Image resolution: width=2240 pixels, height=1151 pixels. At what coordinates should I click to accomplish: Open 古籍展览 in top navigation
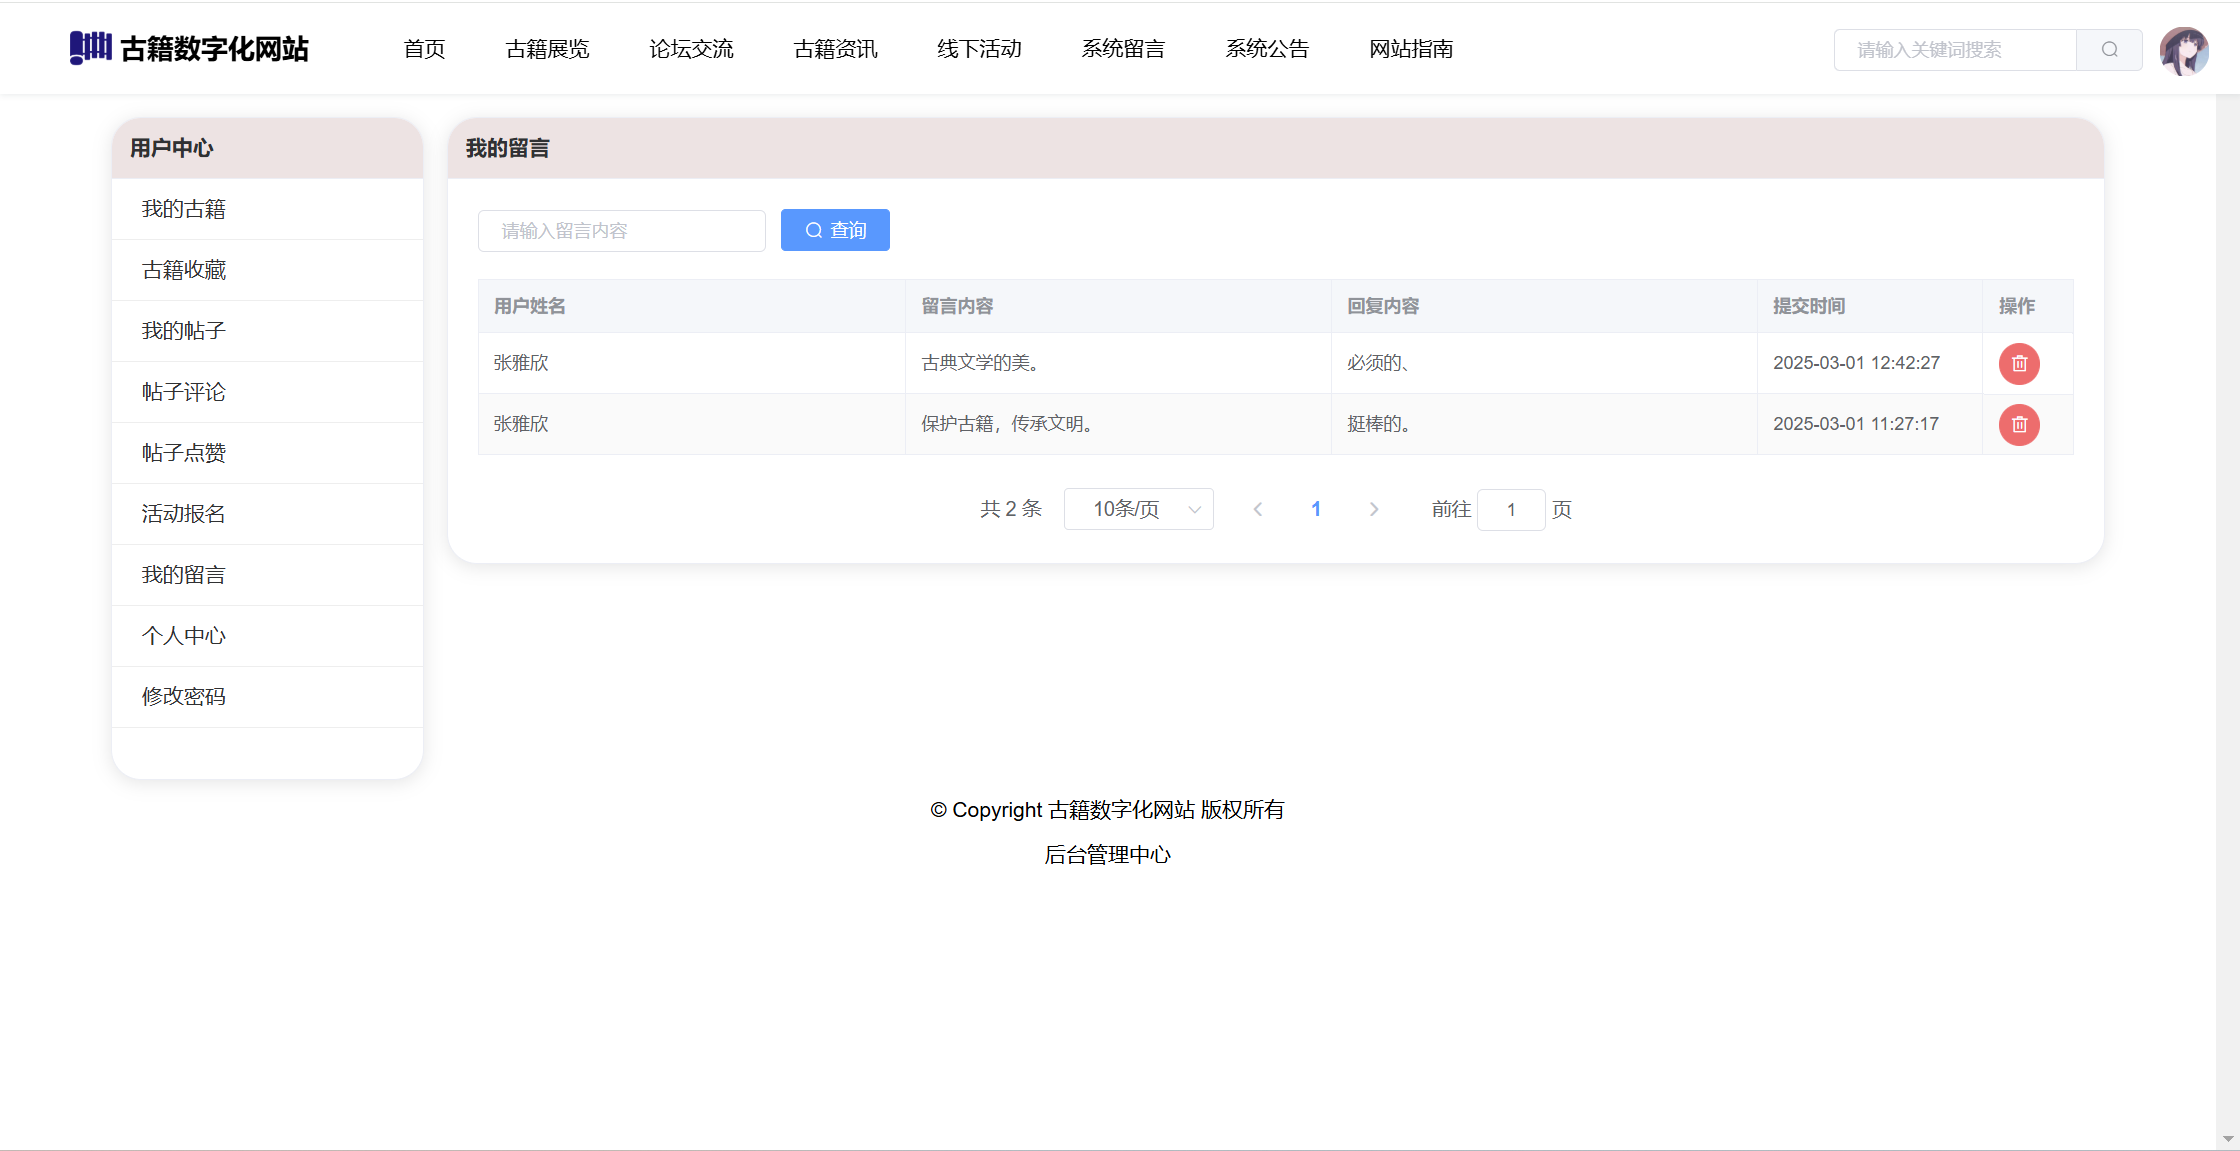coord(547,49)
